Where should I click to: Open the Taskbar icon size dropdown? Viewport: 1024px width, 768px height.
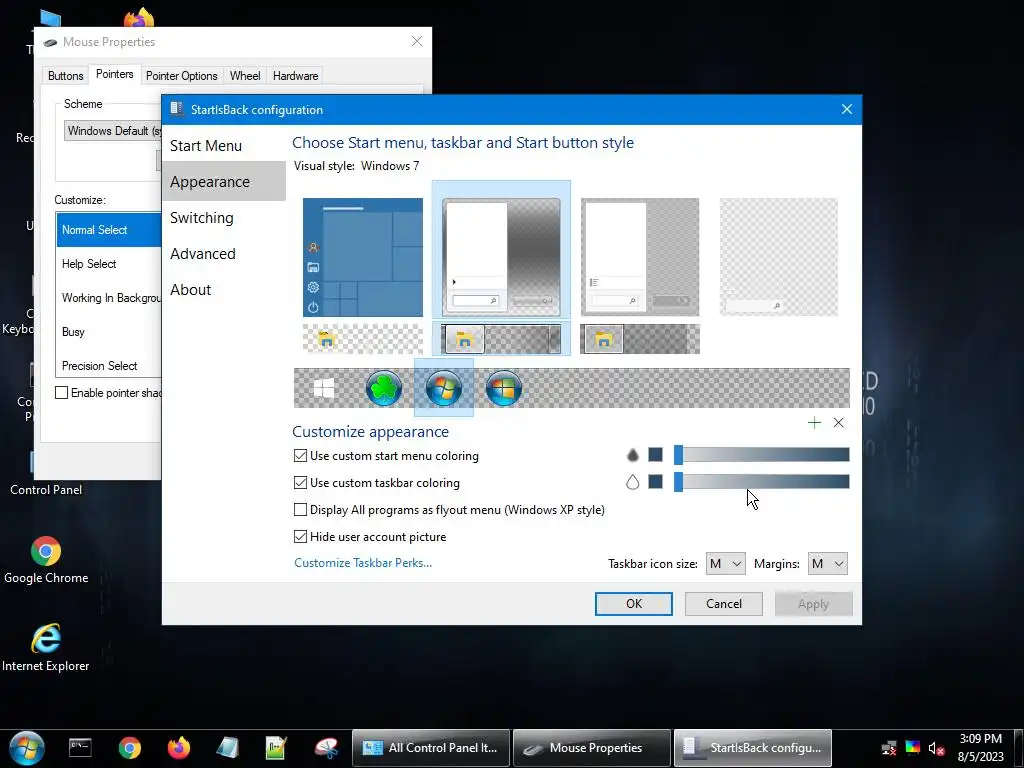725,564
